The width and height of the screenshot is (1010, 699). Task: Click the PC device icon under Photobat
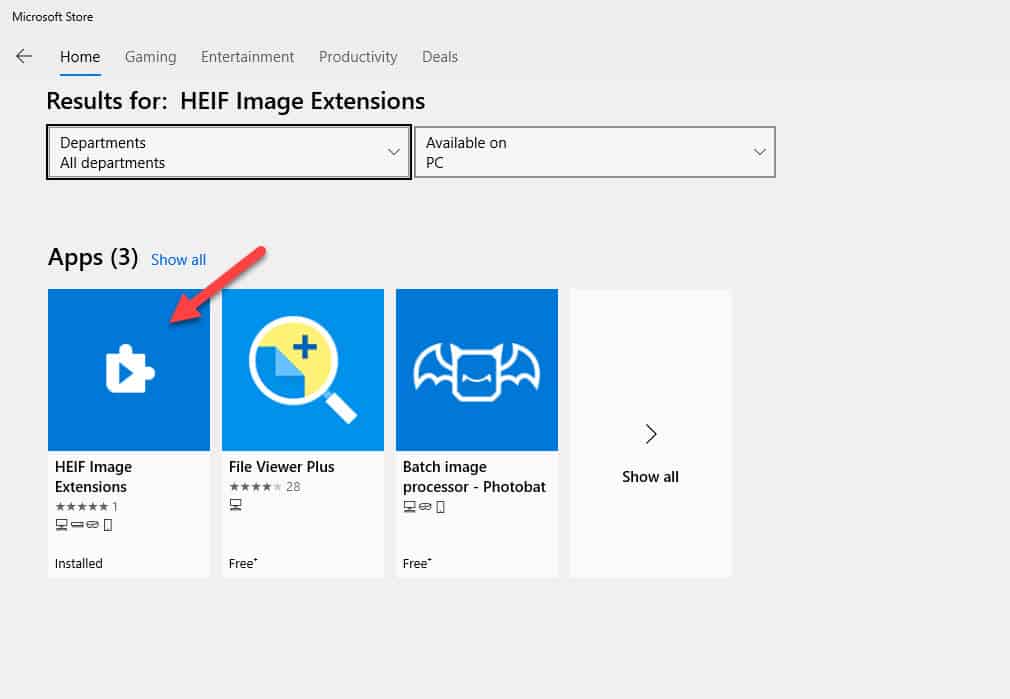point(409,506)
